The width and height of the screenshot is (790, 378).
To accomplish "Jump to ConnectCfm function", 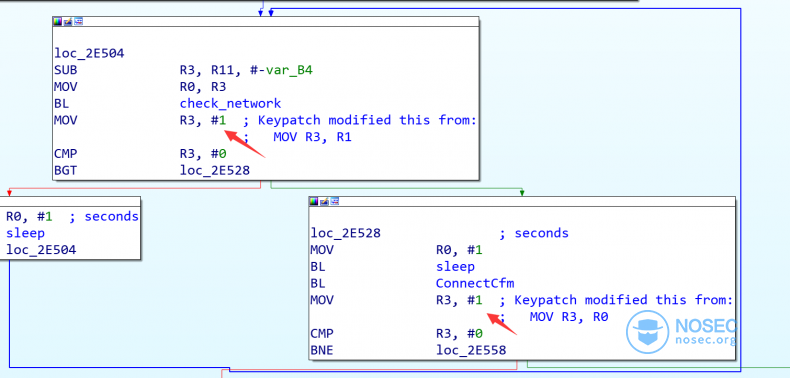I will [x=475, y=283].
